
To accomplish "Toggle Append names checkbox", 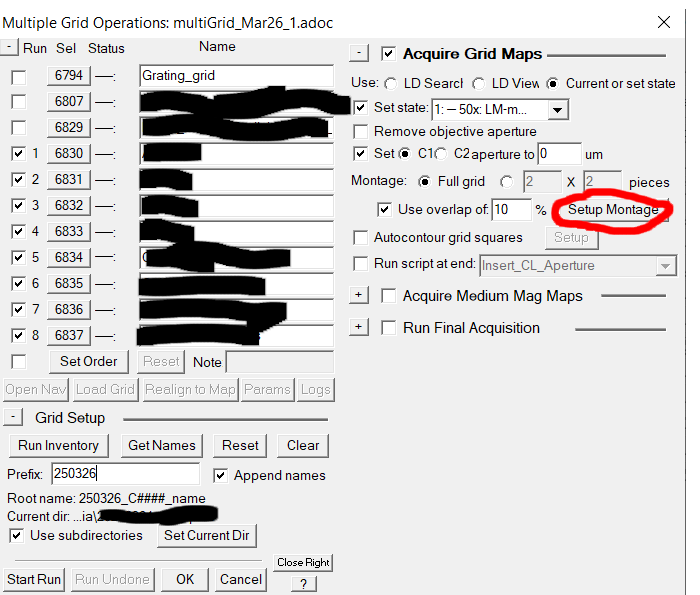I will click(x=221, y=475).
